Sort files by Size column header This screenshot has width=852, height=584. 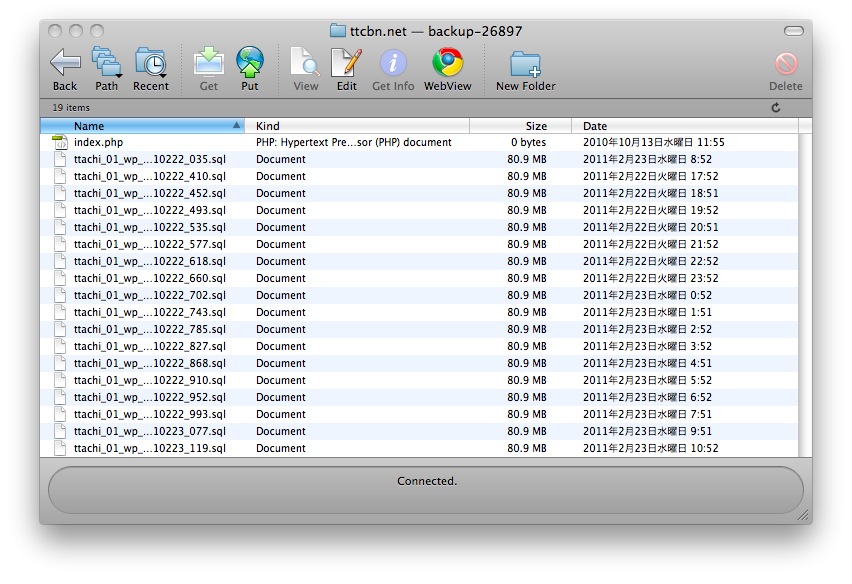point(520,126)
